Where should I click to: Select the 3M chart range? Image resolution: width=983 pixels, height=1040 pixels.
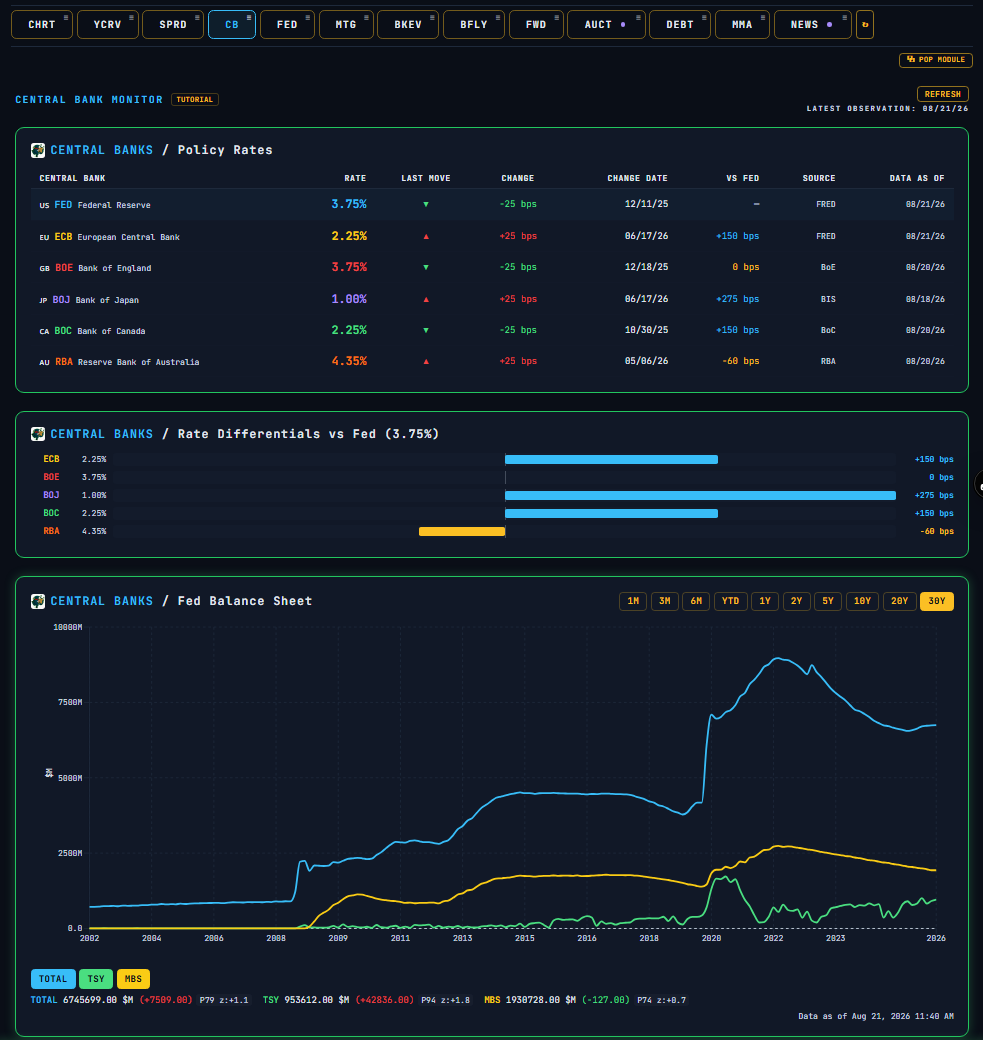coord(665,601)
